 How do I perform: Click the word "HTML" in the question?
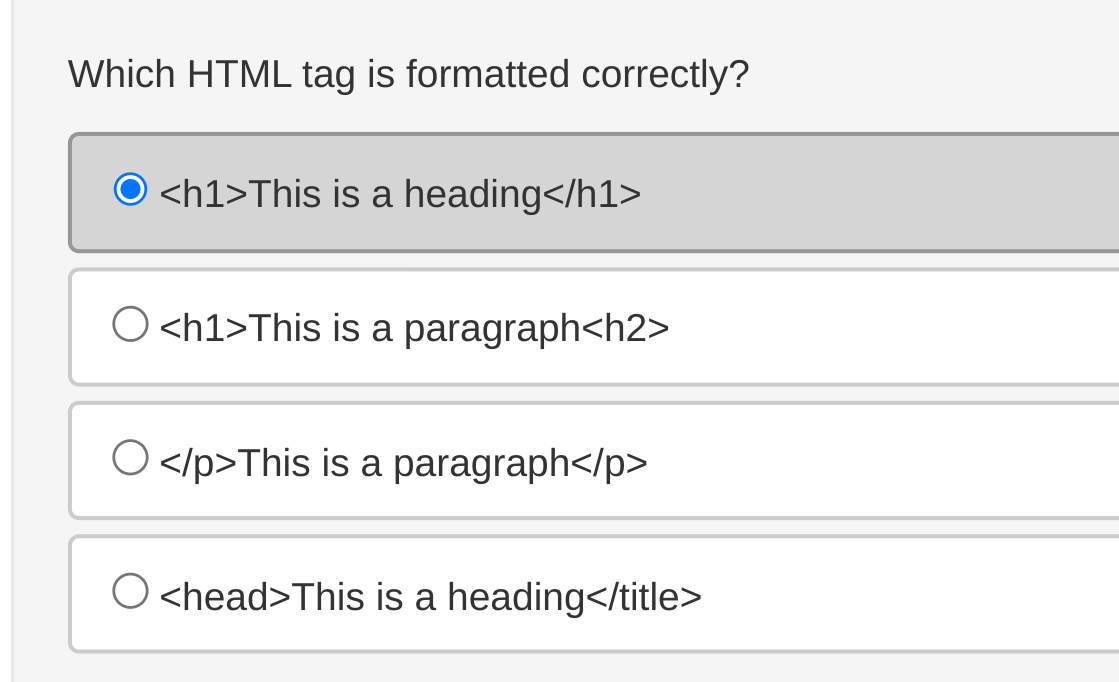click(239, 74)
